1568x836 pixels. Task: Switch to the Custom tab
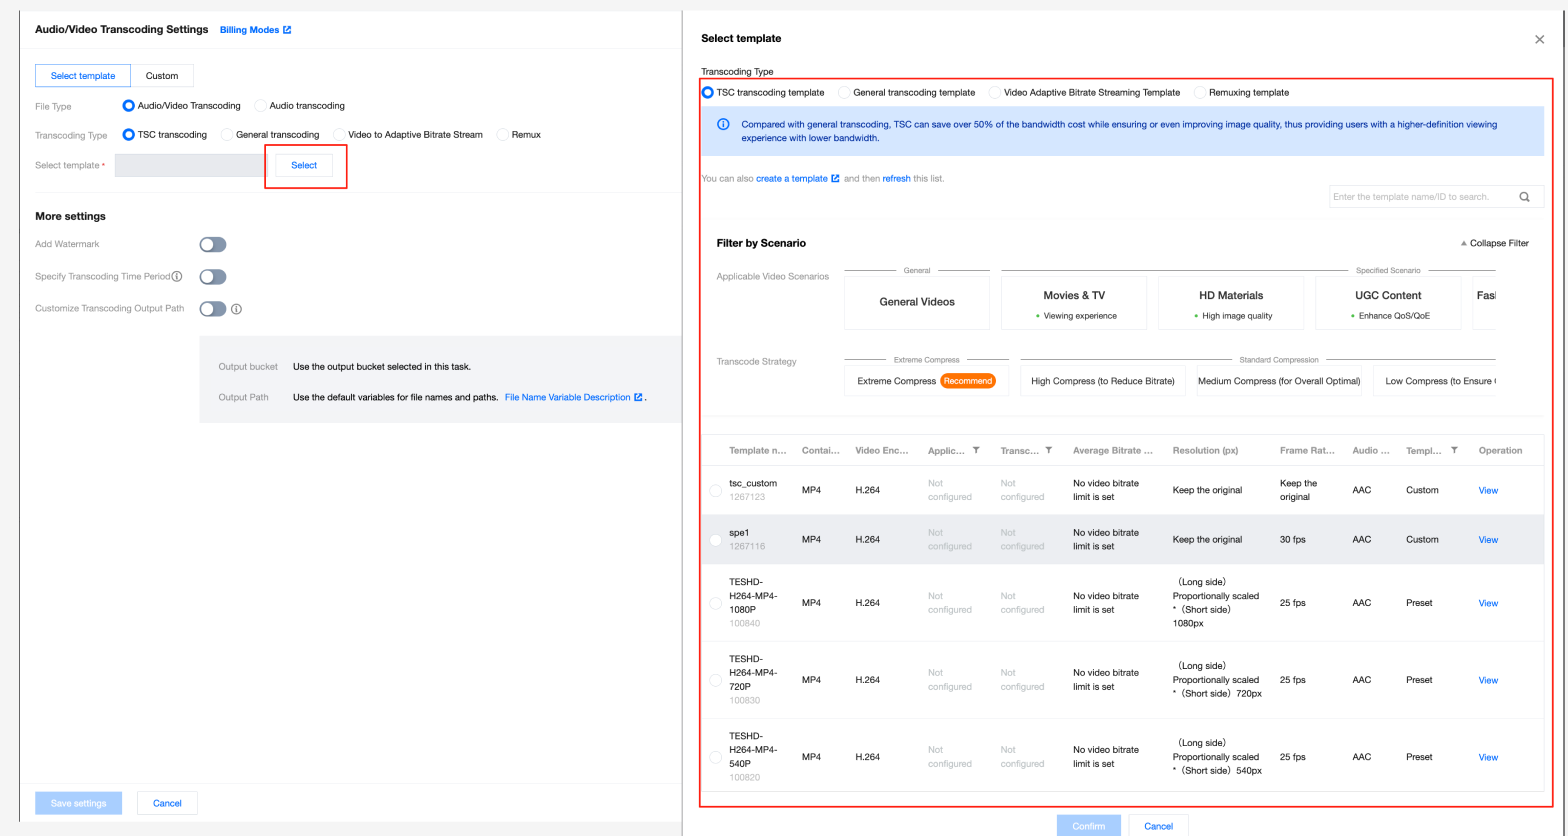tap(162, 76)
